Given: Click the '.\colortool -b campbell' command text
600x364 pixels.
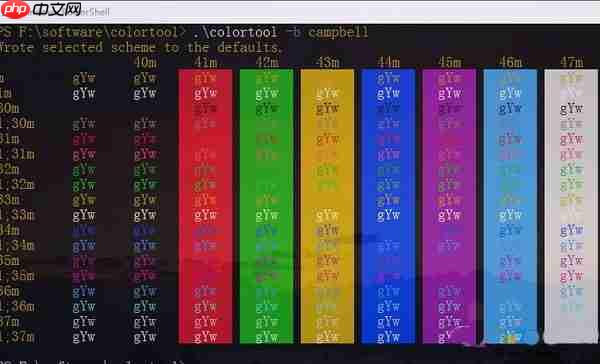Looking at the screenshot, I should click(280, 32).
